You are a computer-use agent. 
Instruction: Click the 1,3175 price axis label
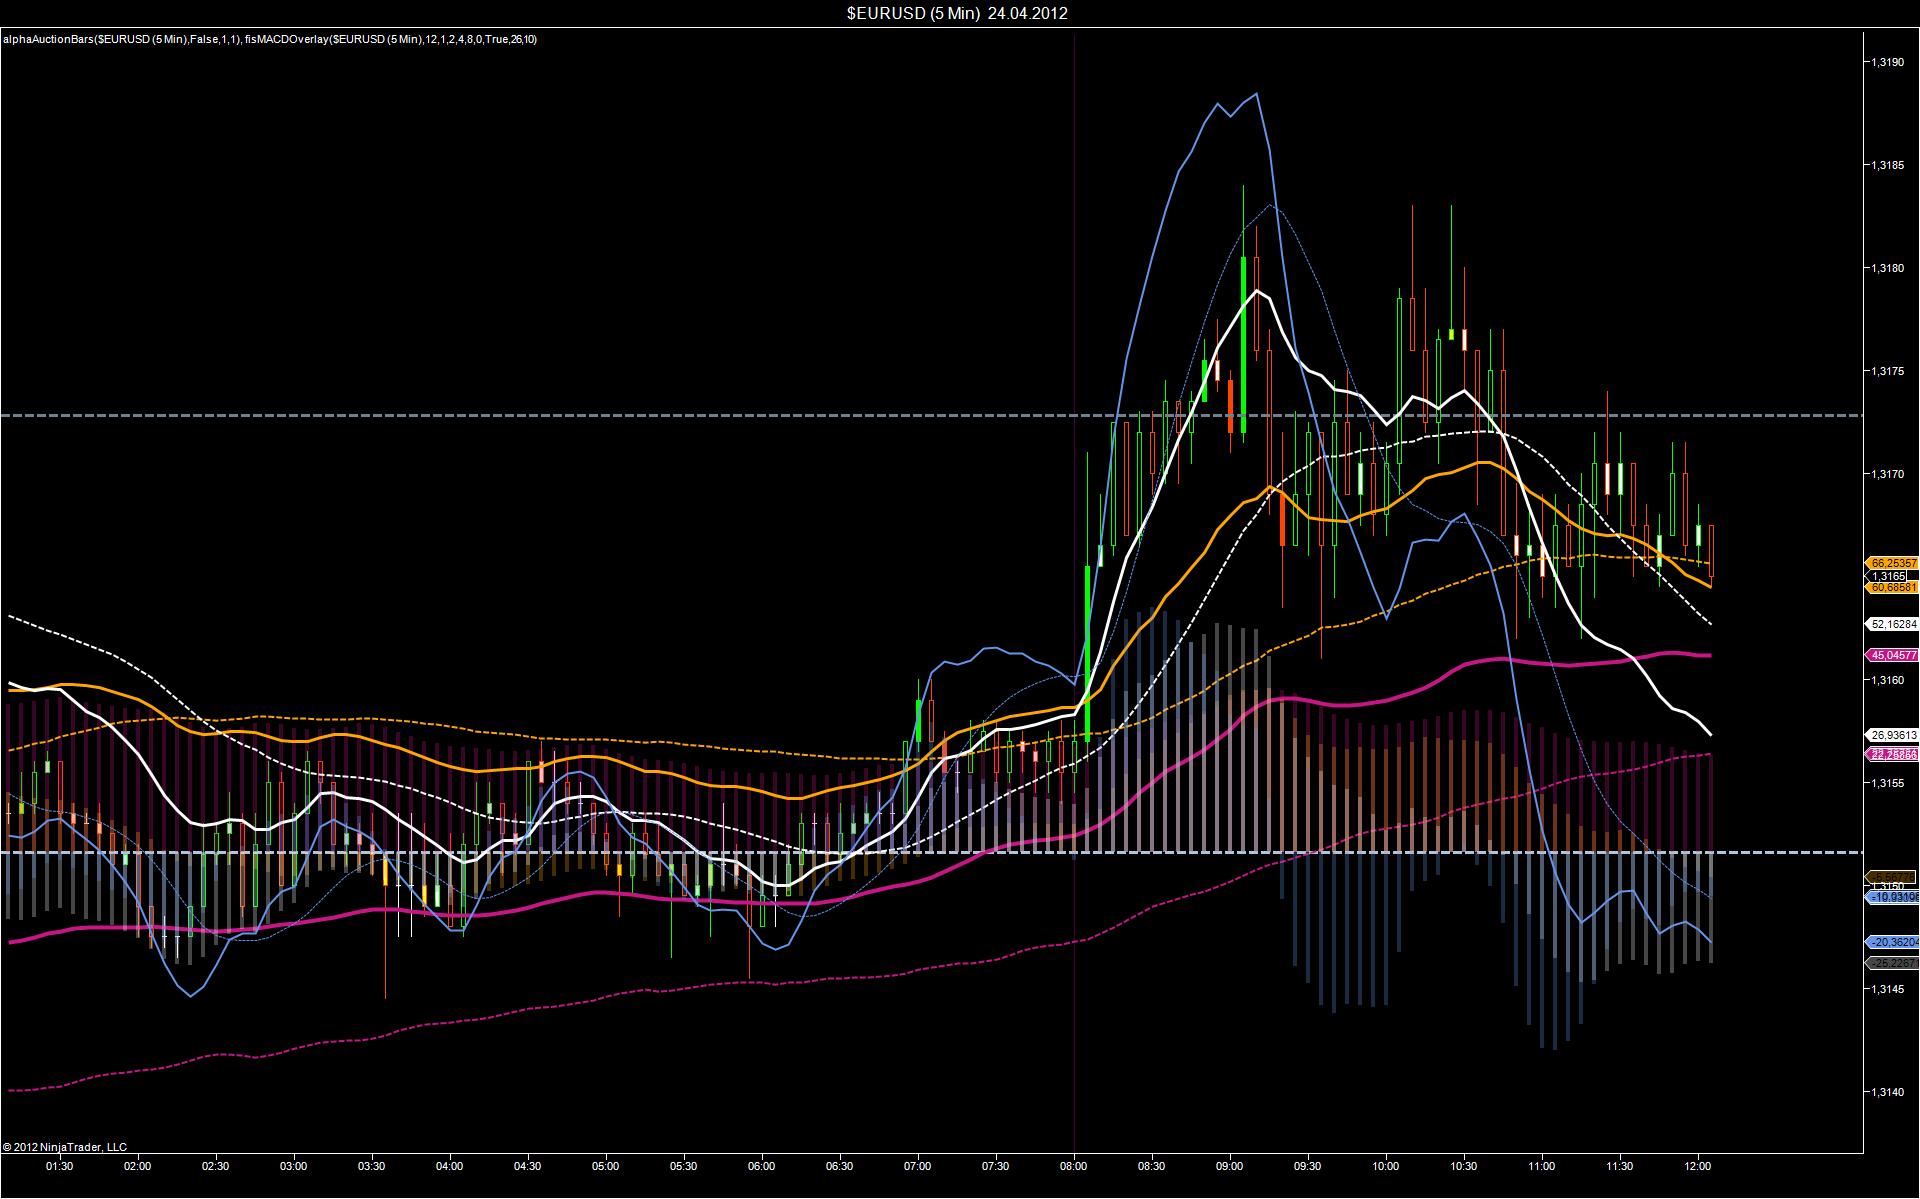1886,371
